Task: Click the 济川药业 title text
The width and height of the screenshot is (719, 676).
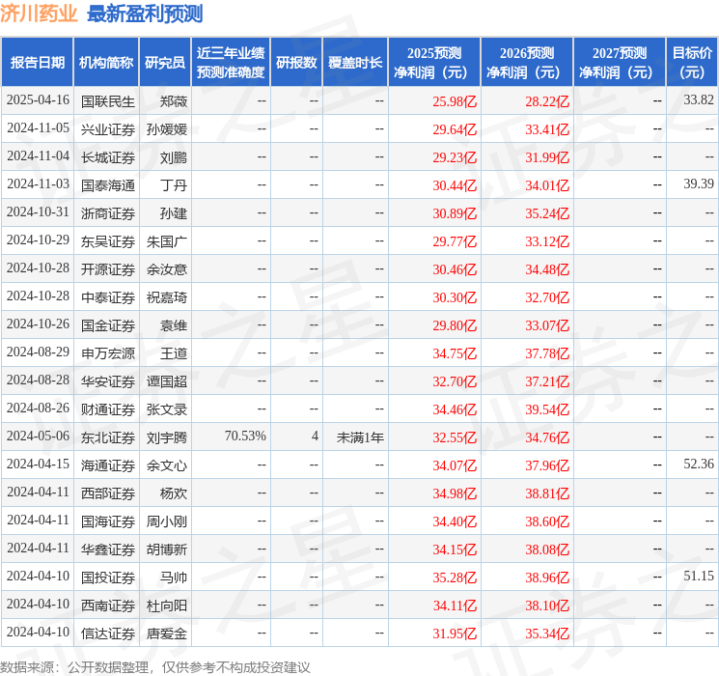Action: (x=39, y=14)
